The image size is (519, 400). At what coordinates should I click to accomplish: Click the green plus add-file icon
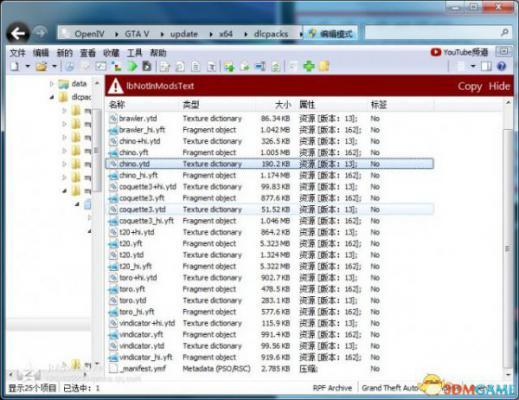tap(309, 66)
